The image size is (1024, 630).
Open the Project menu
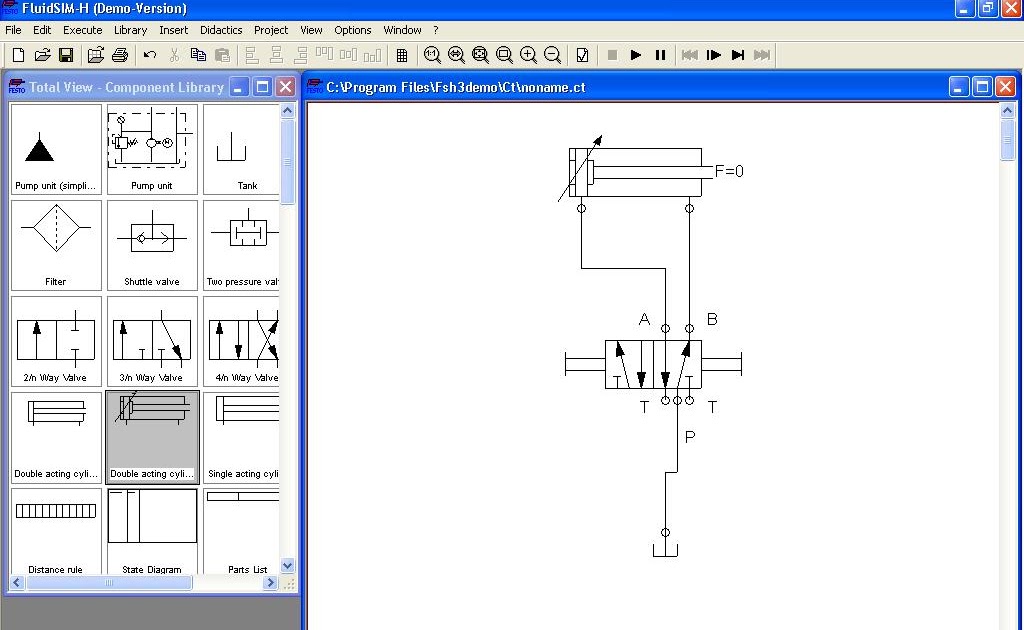[271, 30]
